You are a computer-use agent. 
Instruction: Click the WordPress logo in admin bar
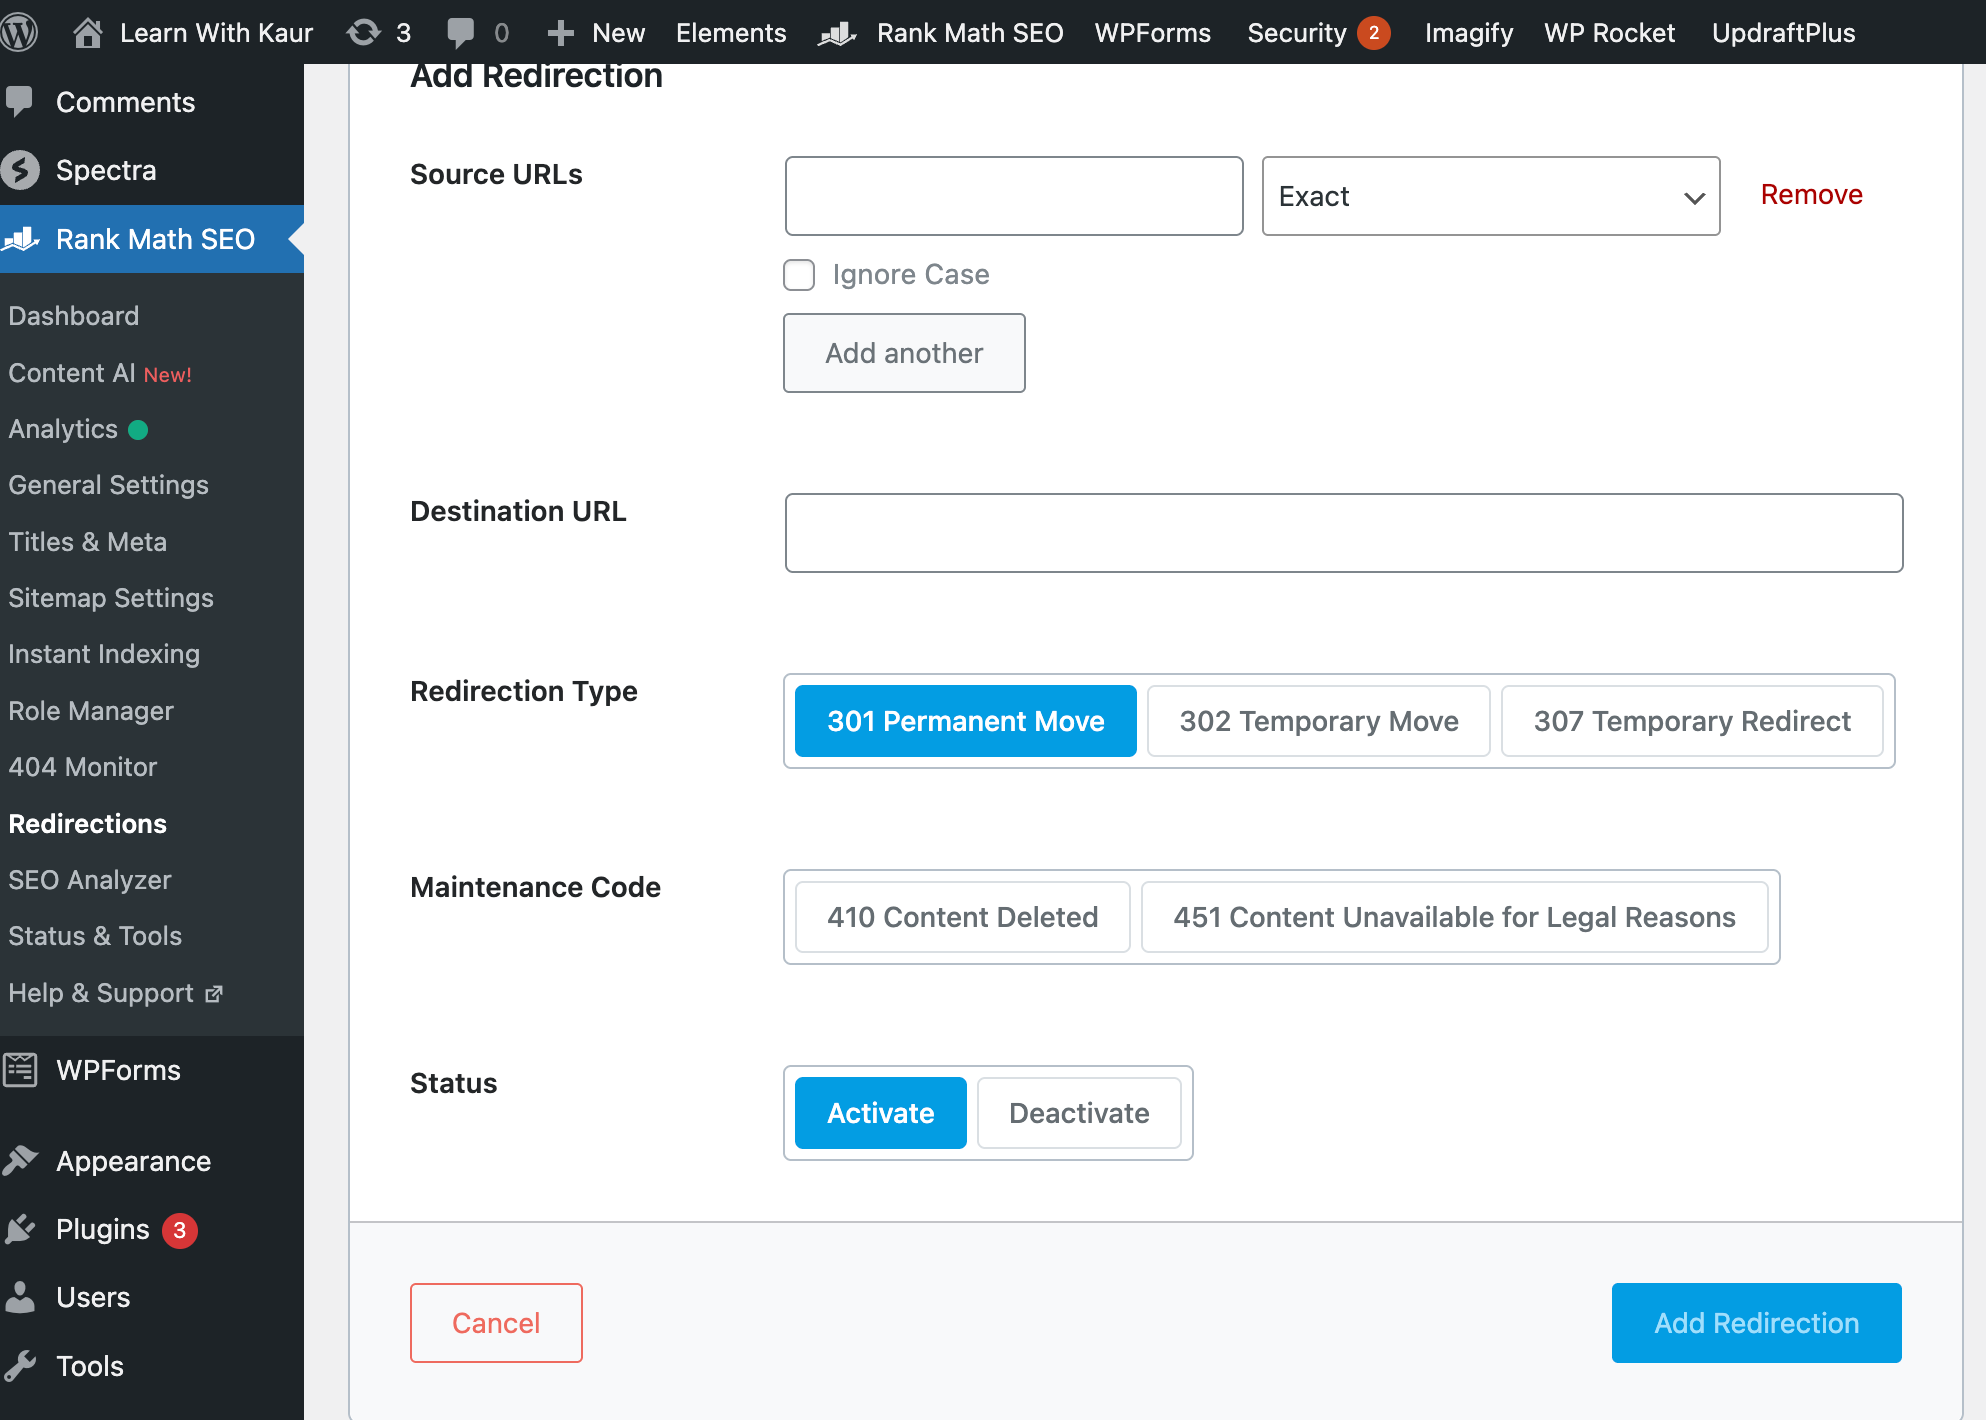tap(20, 31)
